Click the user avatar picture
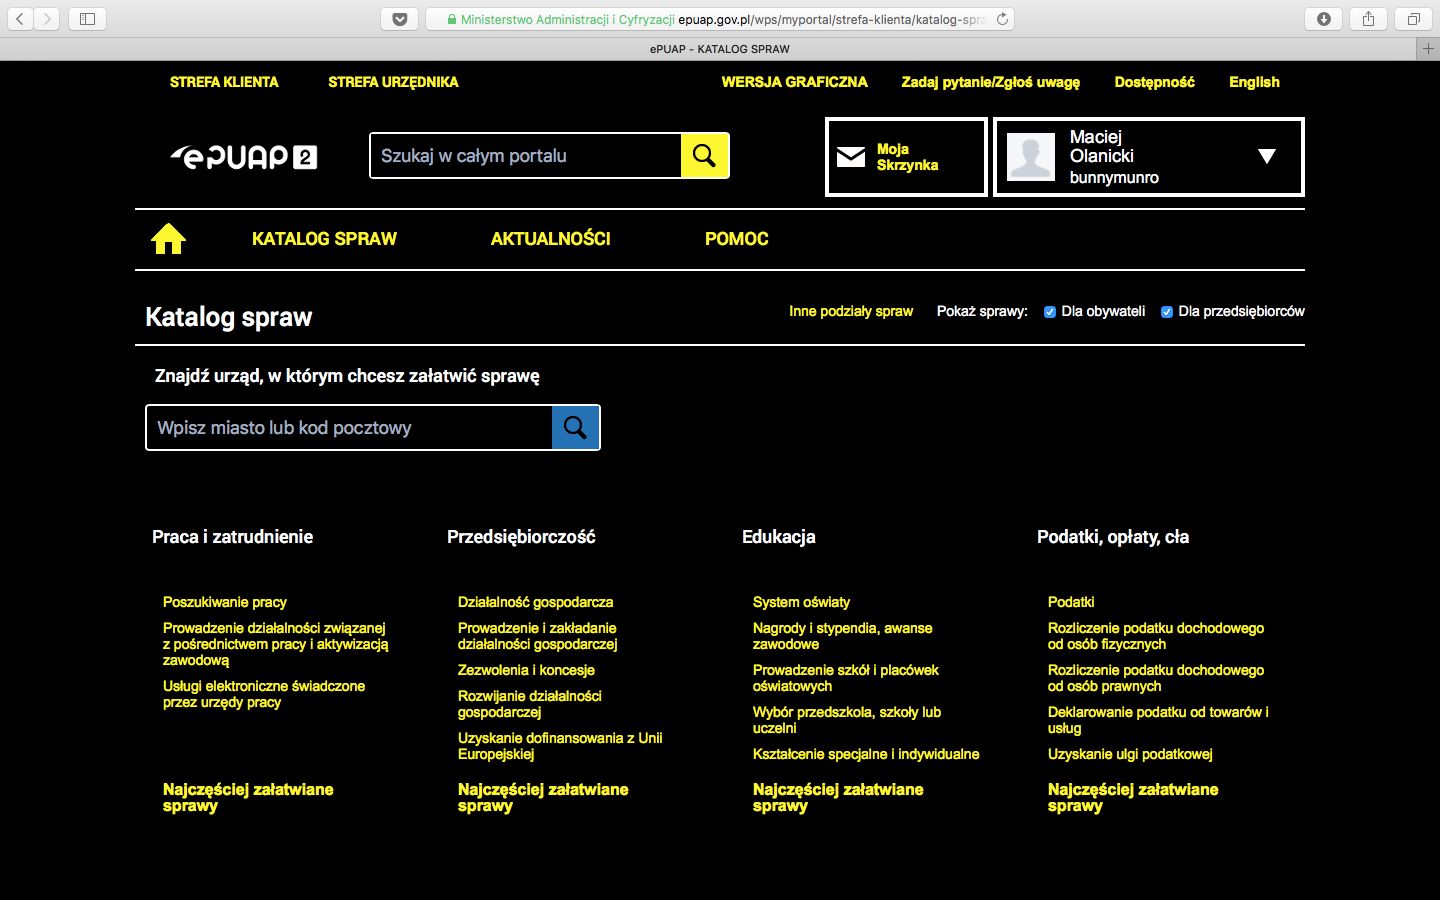Screen dimensions: 1440x900 pos(1031,157)
